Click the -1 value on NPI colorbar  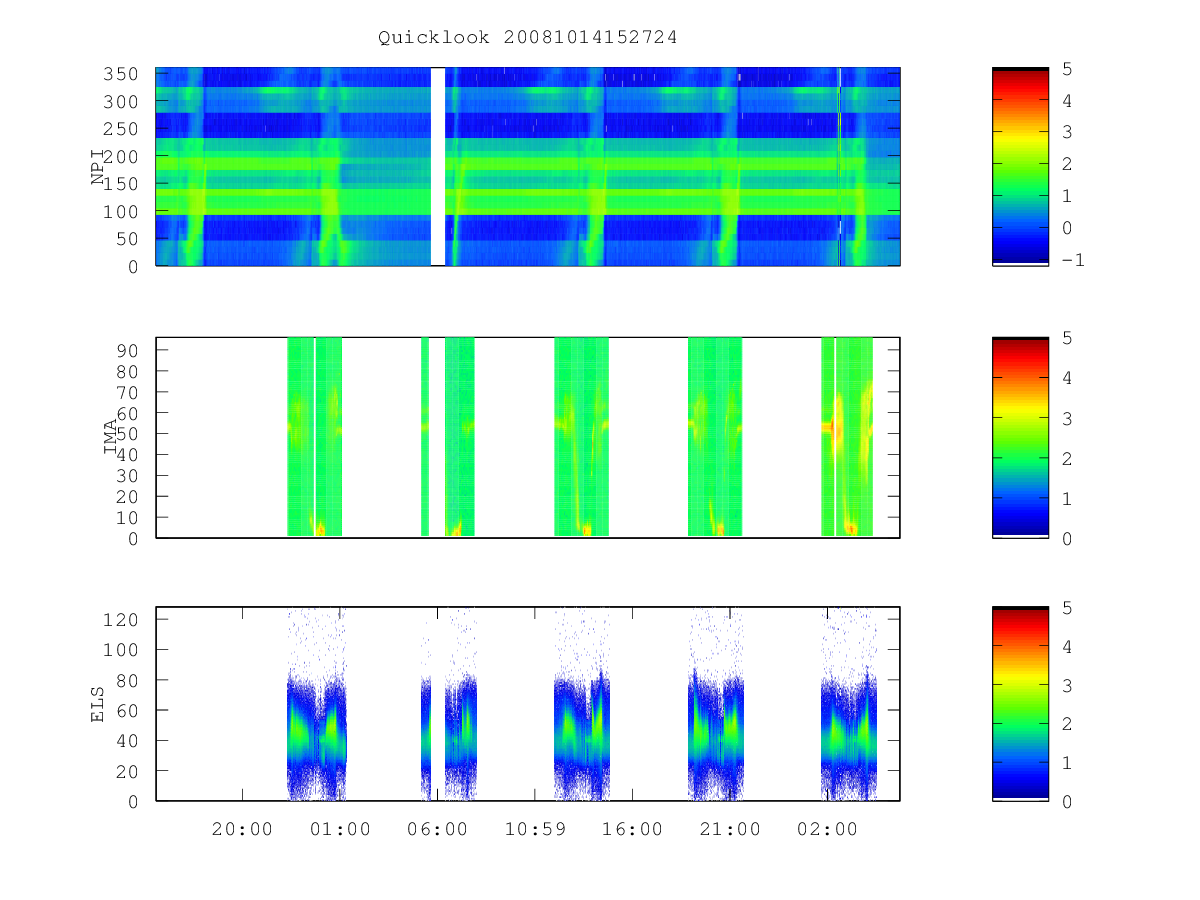(x=1075, y=260)
